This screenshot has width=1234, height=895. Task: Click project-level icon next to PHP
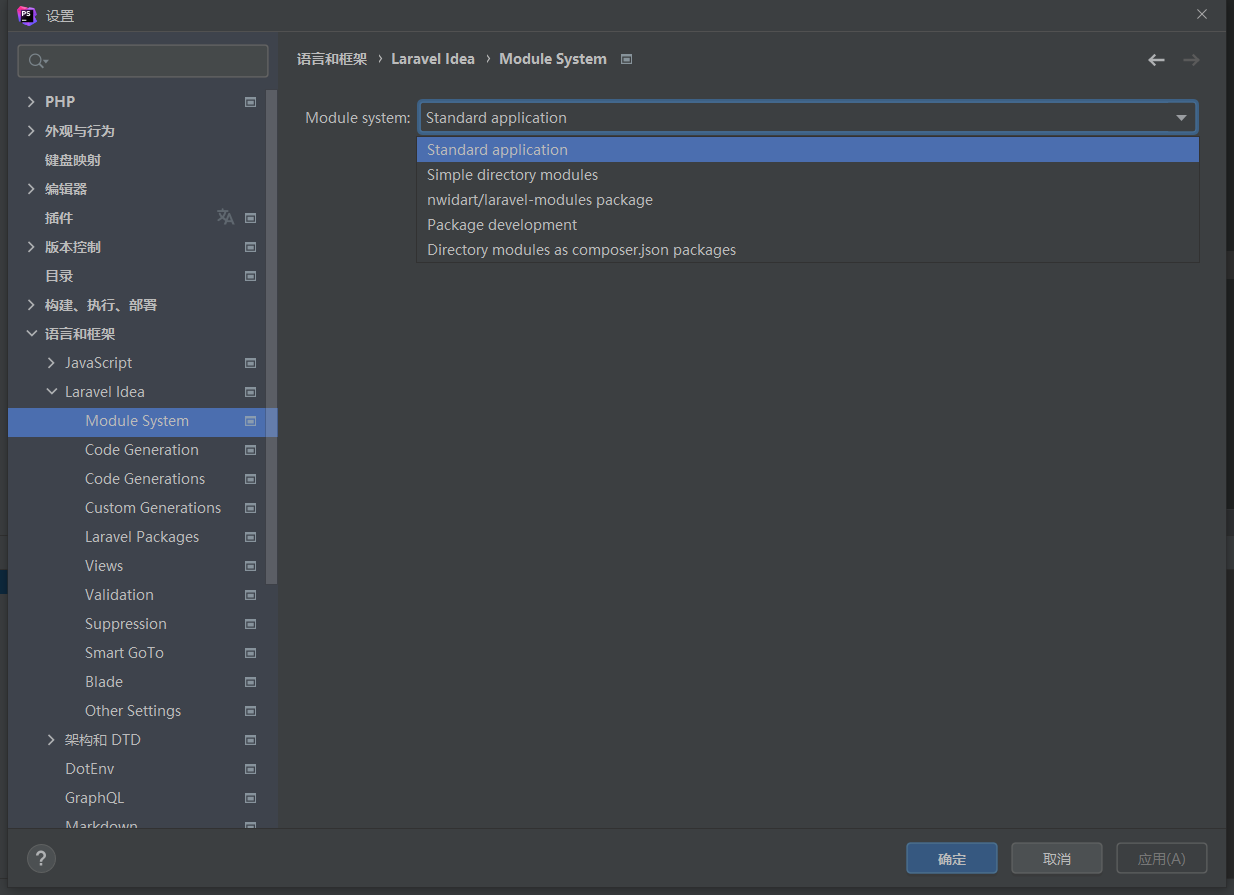point(251,102)
